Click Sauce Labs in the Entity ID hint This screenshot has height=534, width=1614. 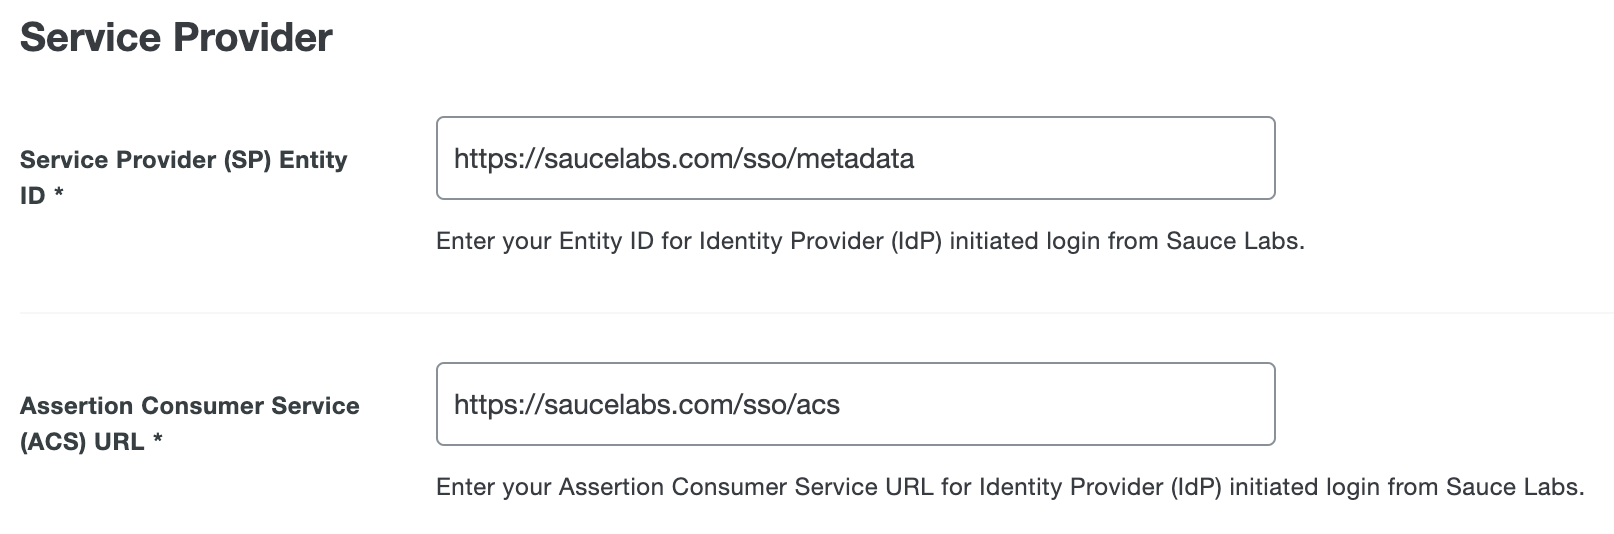(1234, 241)
